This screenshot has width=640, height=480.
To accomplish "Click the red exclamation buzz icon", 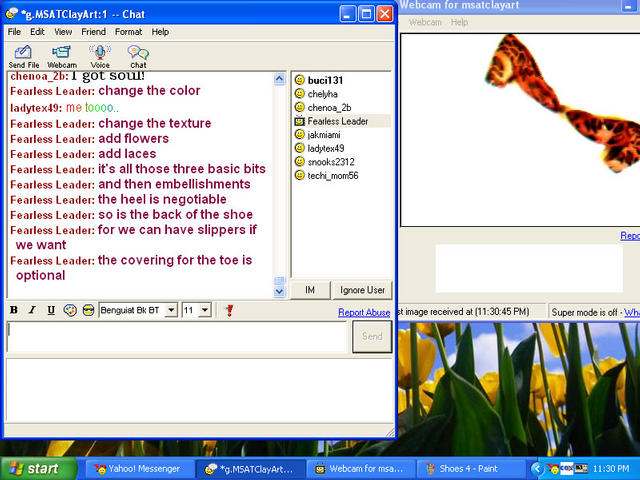I will tap(229, 310).
